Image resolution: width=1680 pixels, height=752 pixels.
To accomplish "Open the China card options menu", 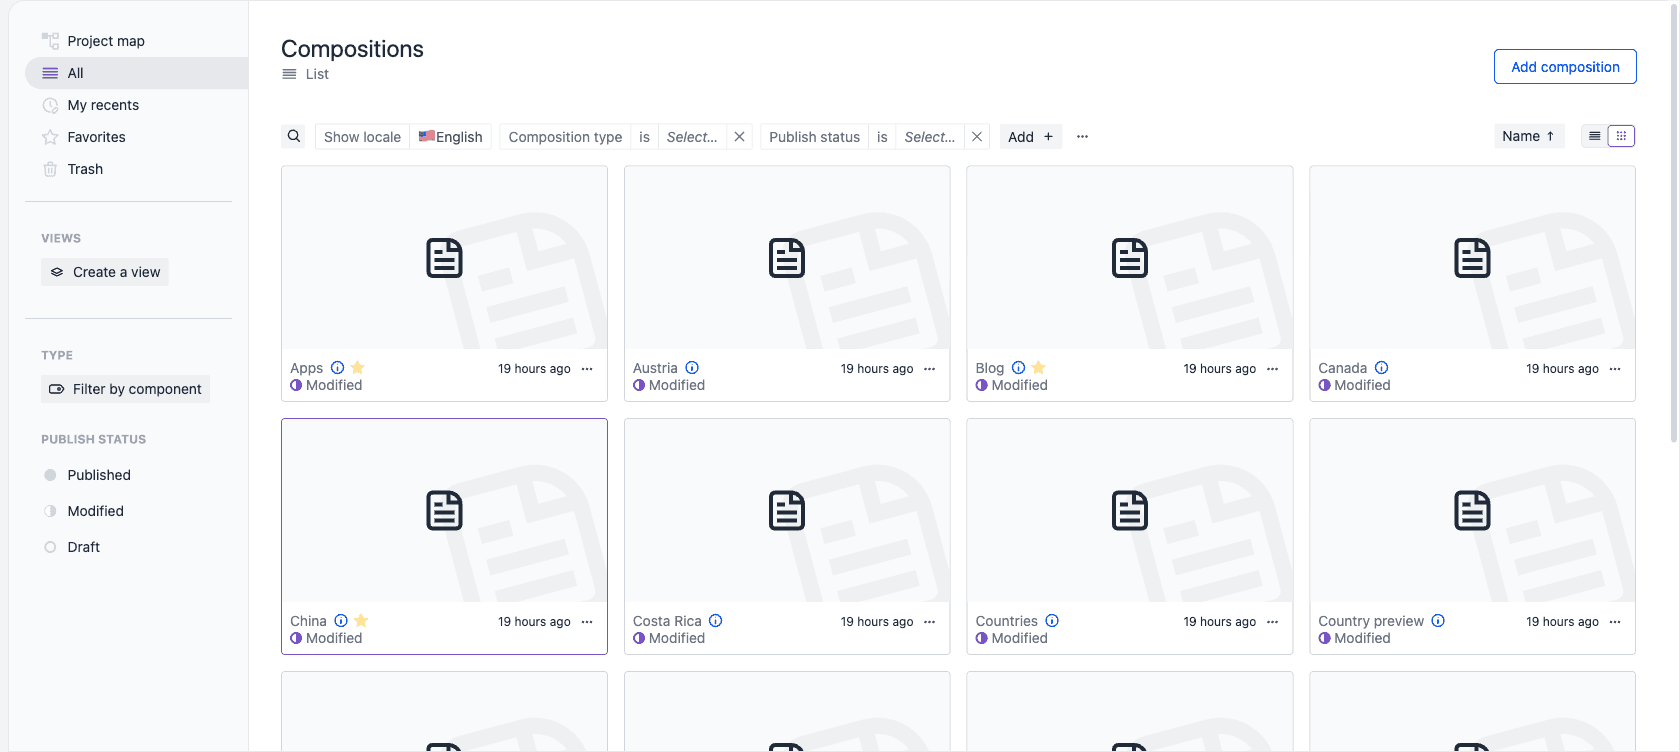I will [x=587, y=622].
